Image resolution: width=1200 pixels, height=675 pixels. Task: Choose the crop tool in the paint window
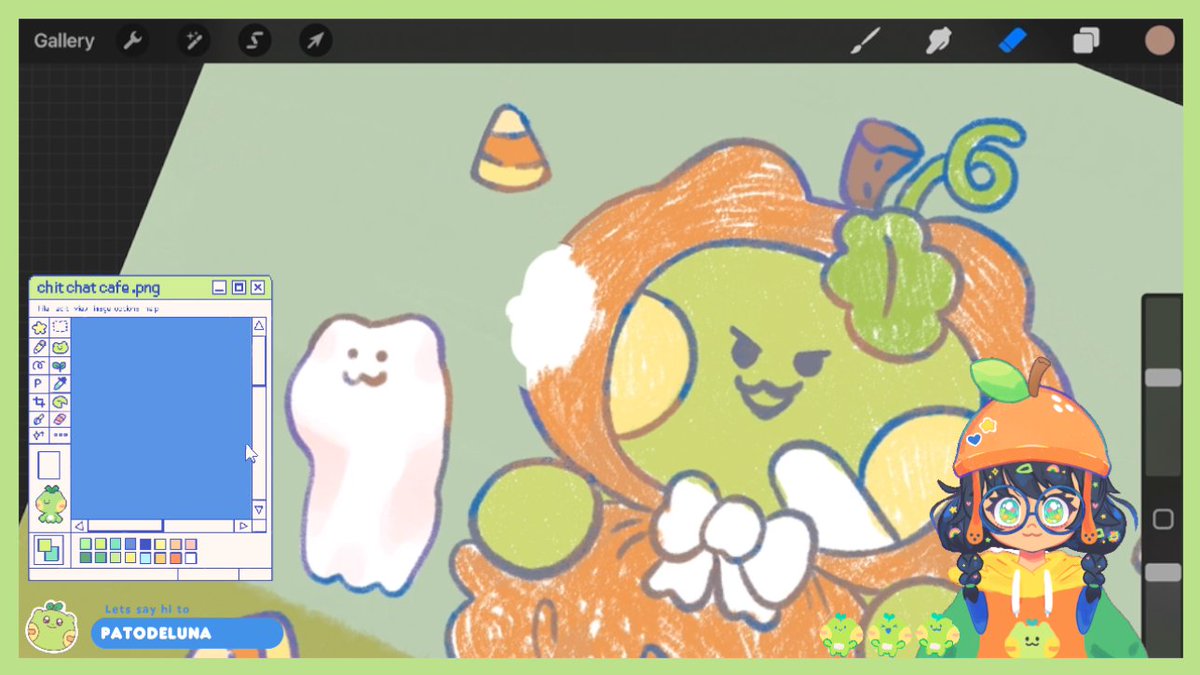pos(40,401)
